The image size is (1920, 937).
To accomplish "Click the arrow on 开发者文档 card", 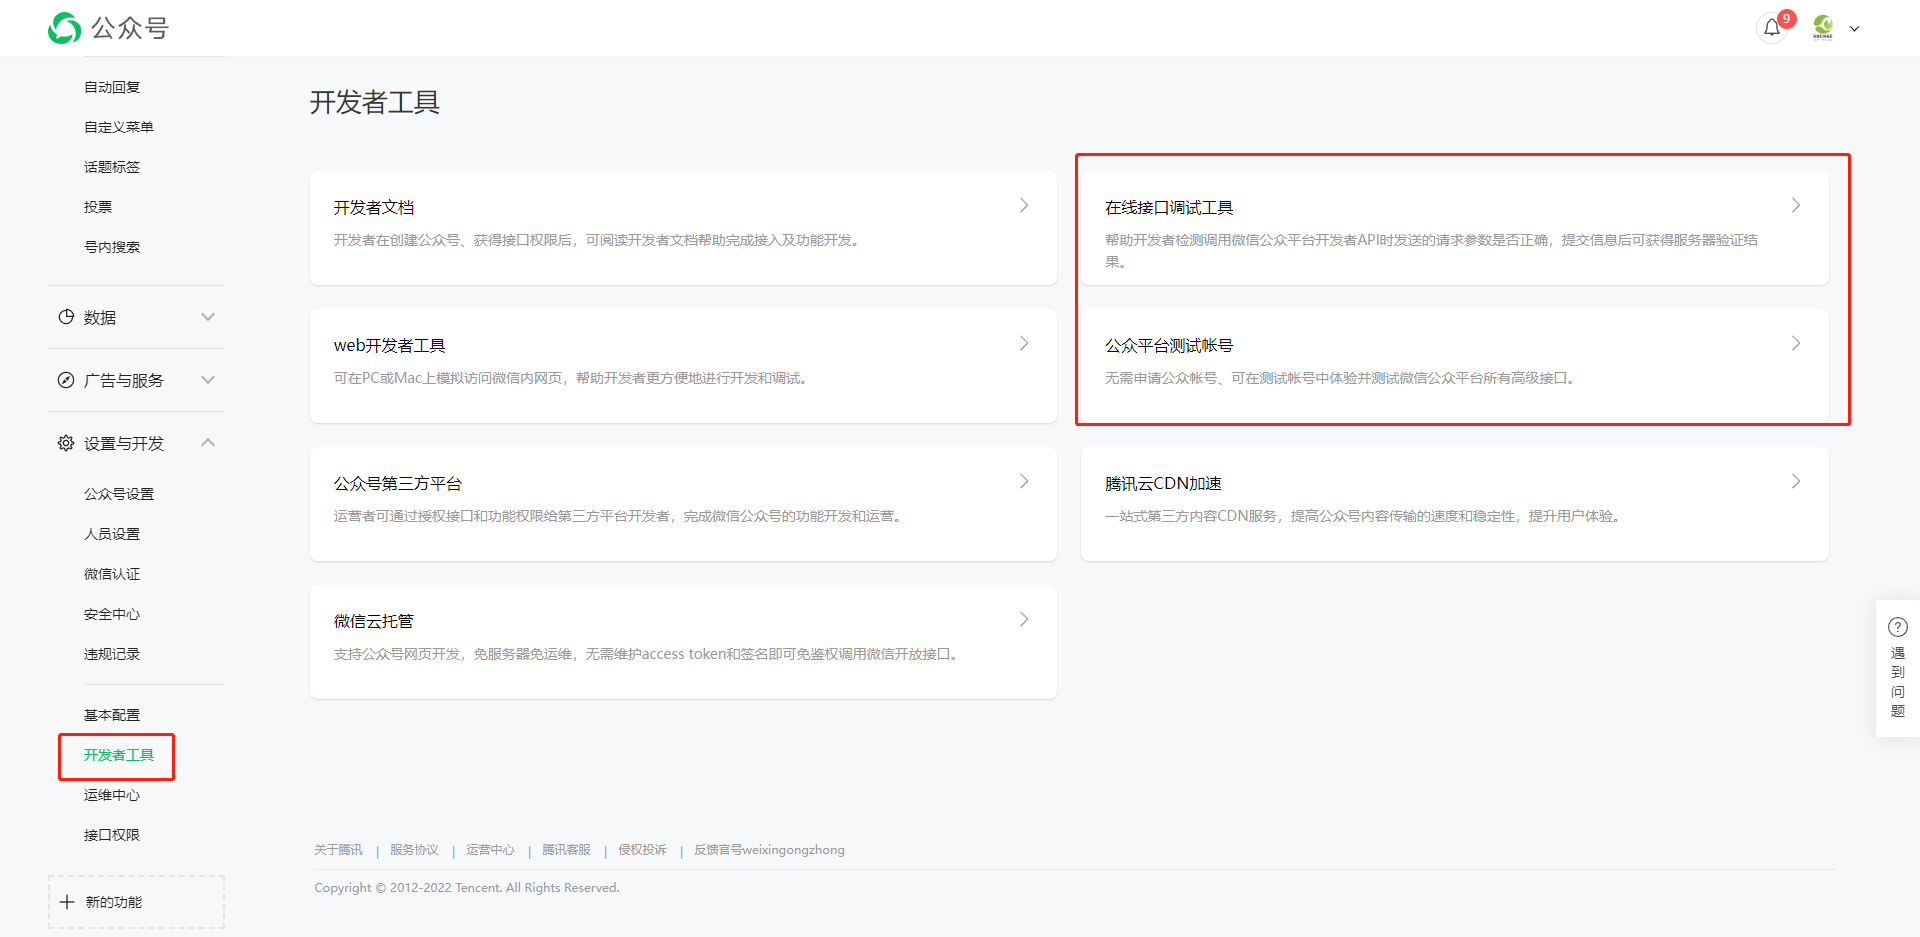I will point(1024,205).
